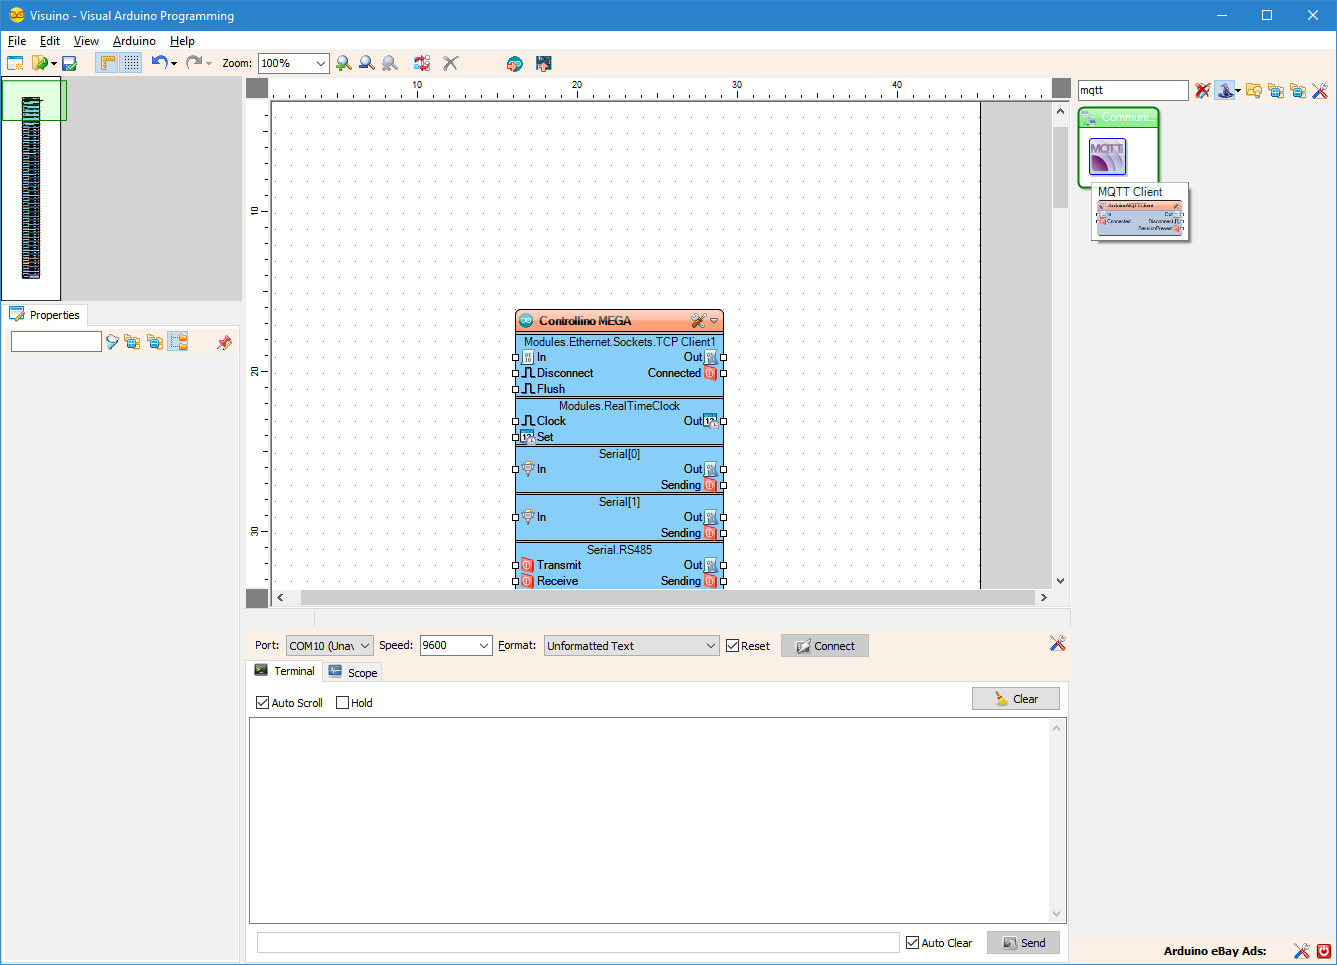Click the Send button
This screenshot has width=1337, height=965.
coord(1023,943)
